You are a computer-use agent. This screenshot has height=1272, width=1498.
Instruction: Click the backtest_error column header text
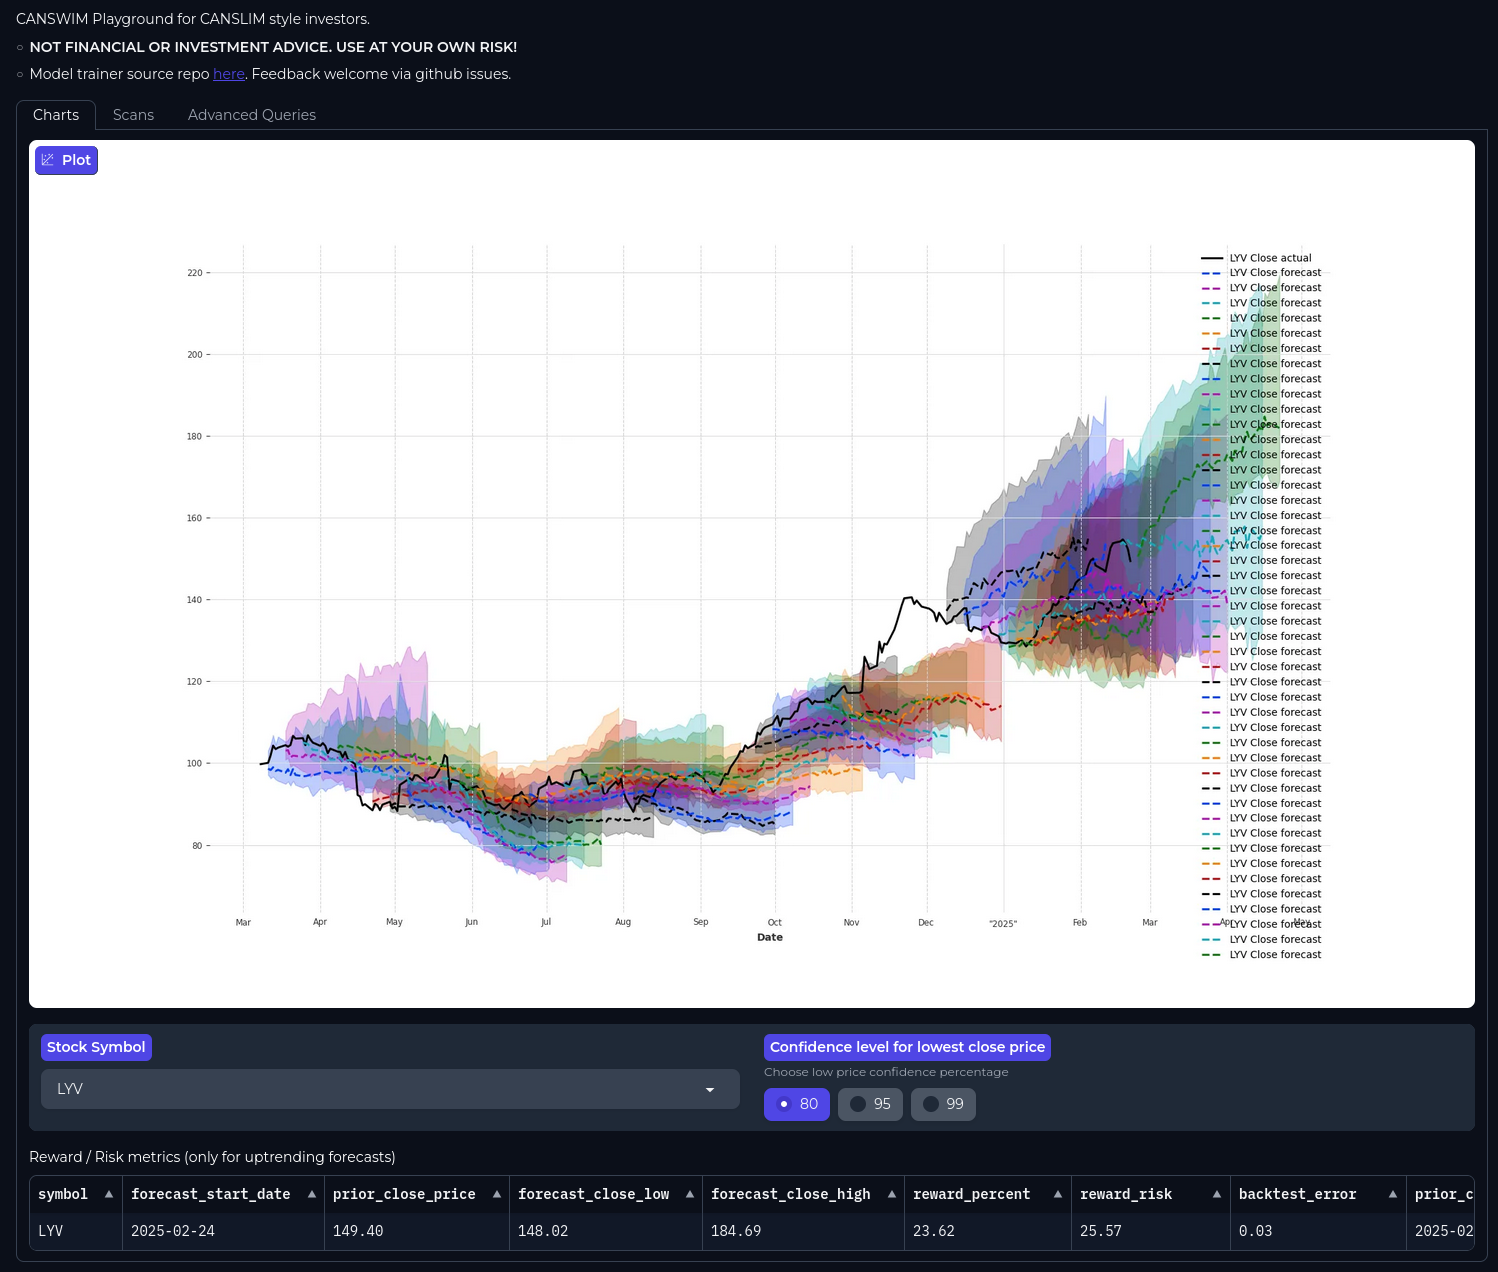click(1297, 1194)
